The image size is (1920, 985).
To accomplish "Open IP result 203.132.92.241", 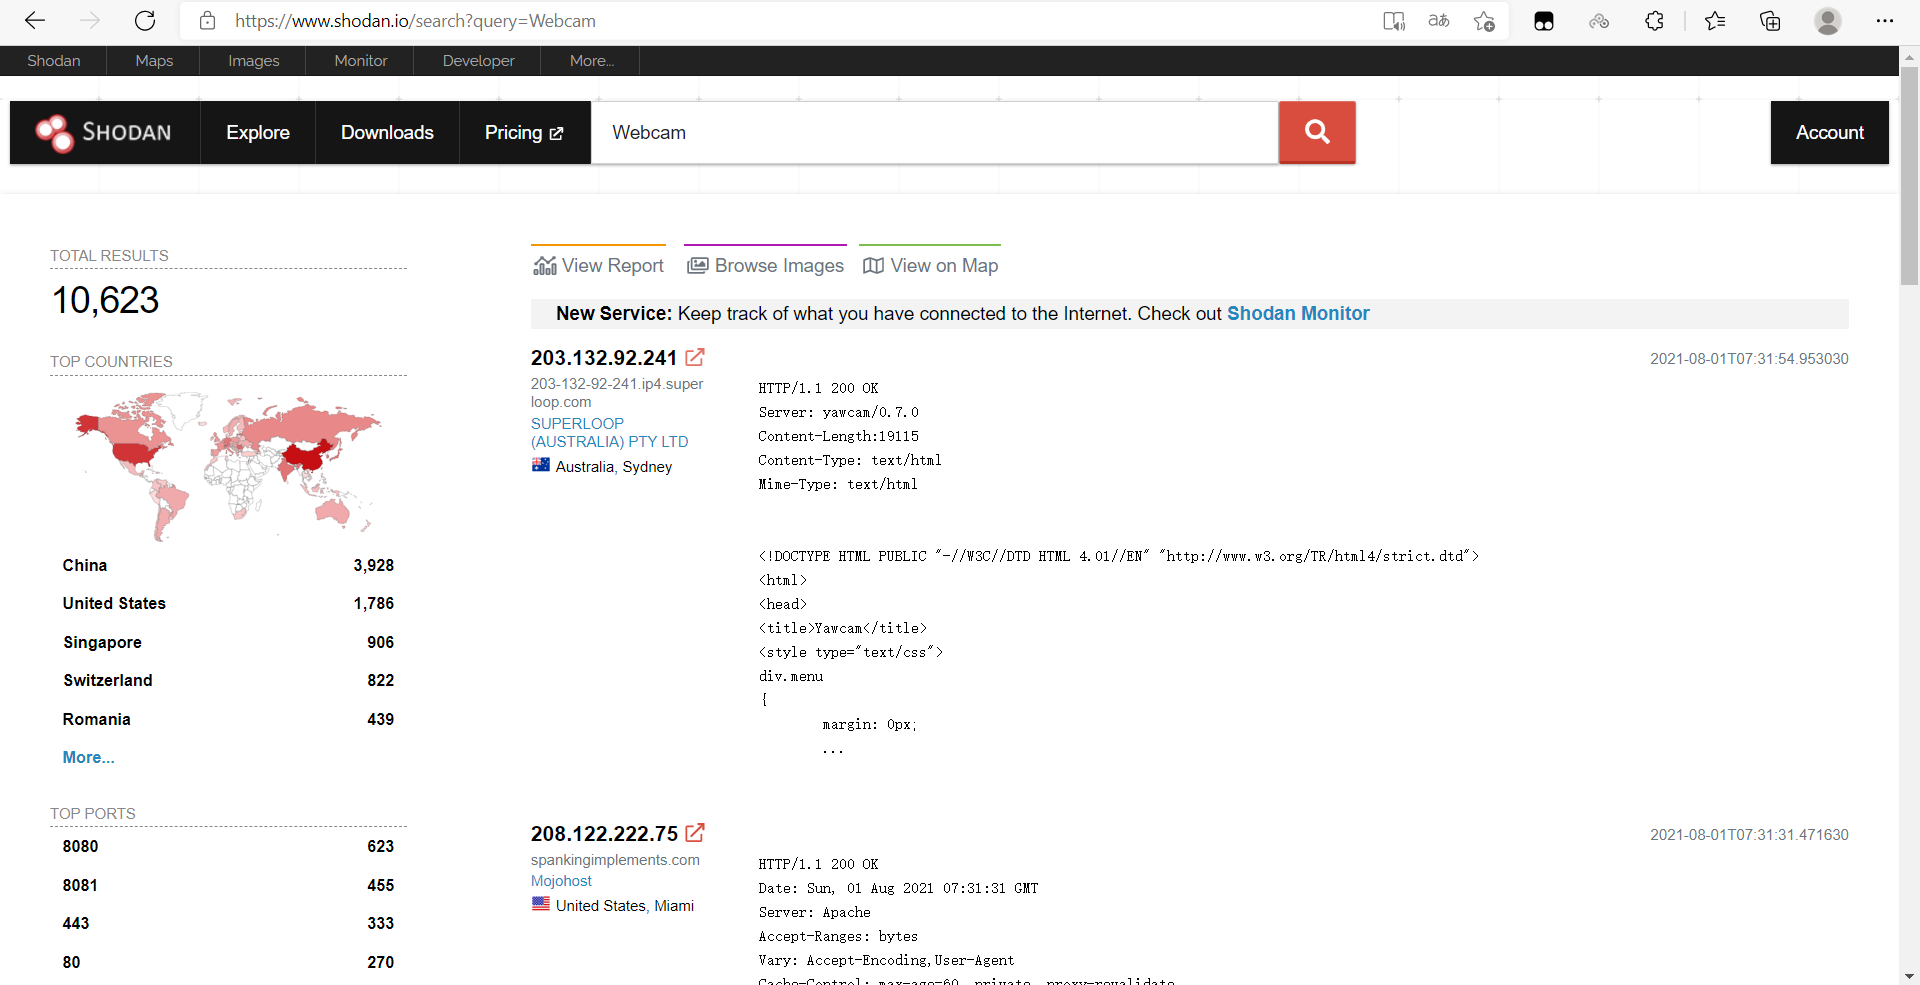I will pos(604,358).
